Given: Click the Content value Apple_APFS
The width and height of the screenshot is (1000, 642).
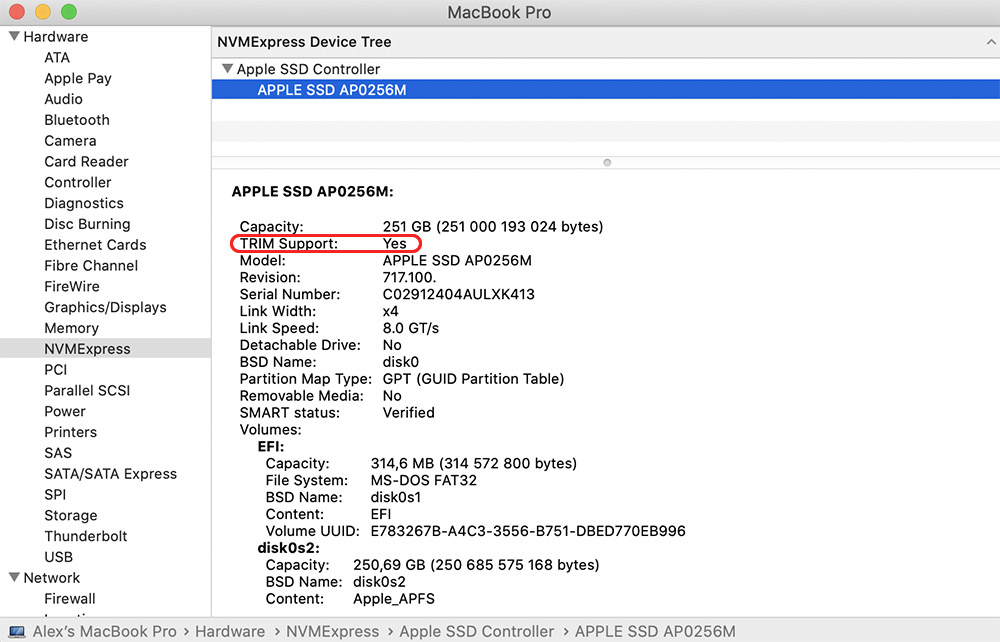Looking at the screenshot, I should click(x=393, y=599).
